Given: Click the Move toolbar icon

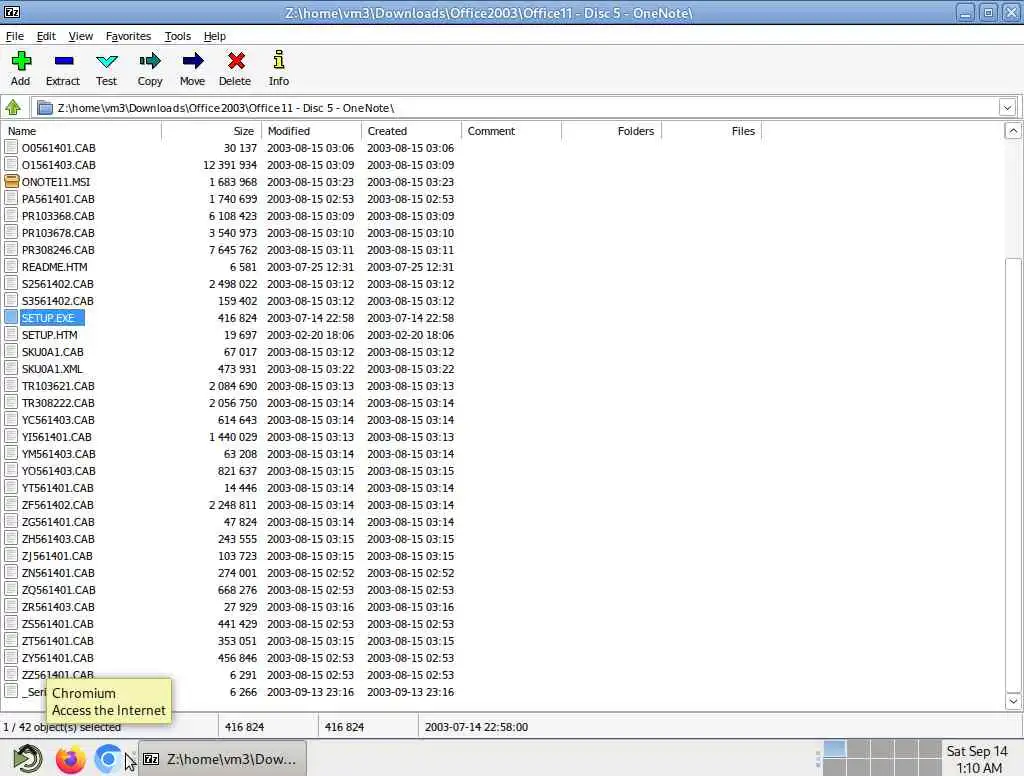Looking at the screenshot, I should [192, 61].
